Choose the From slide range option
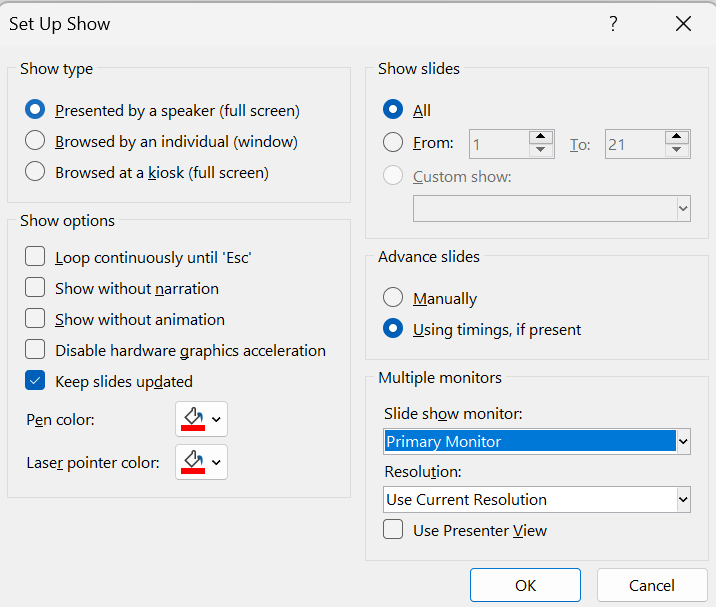716x607 pixels. (x=394, y=143)
